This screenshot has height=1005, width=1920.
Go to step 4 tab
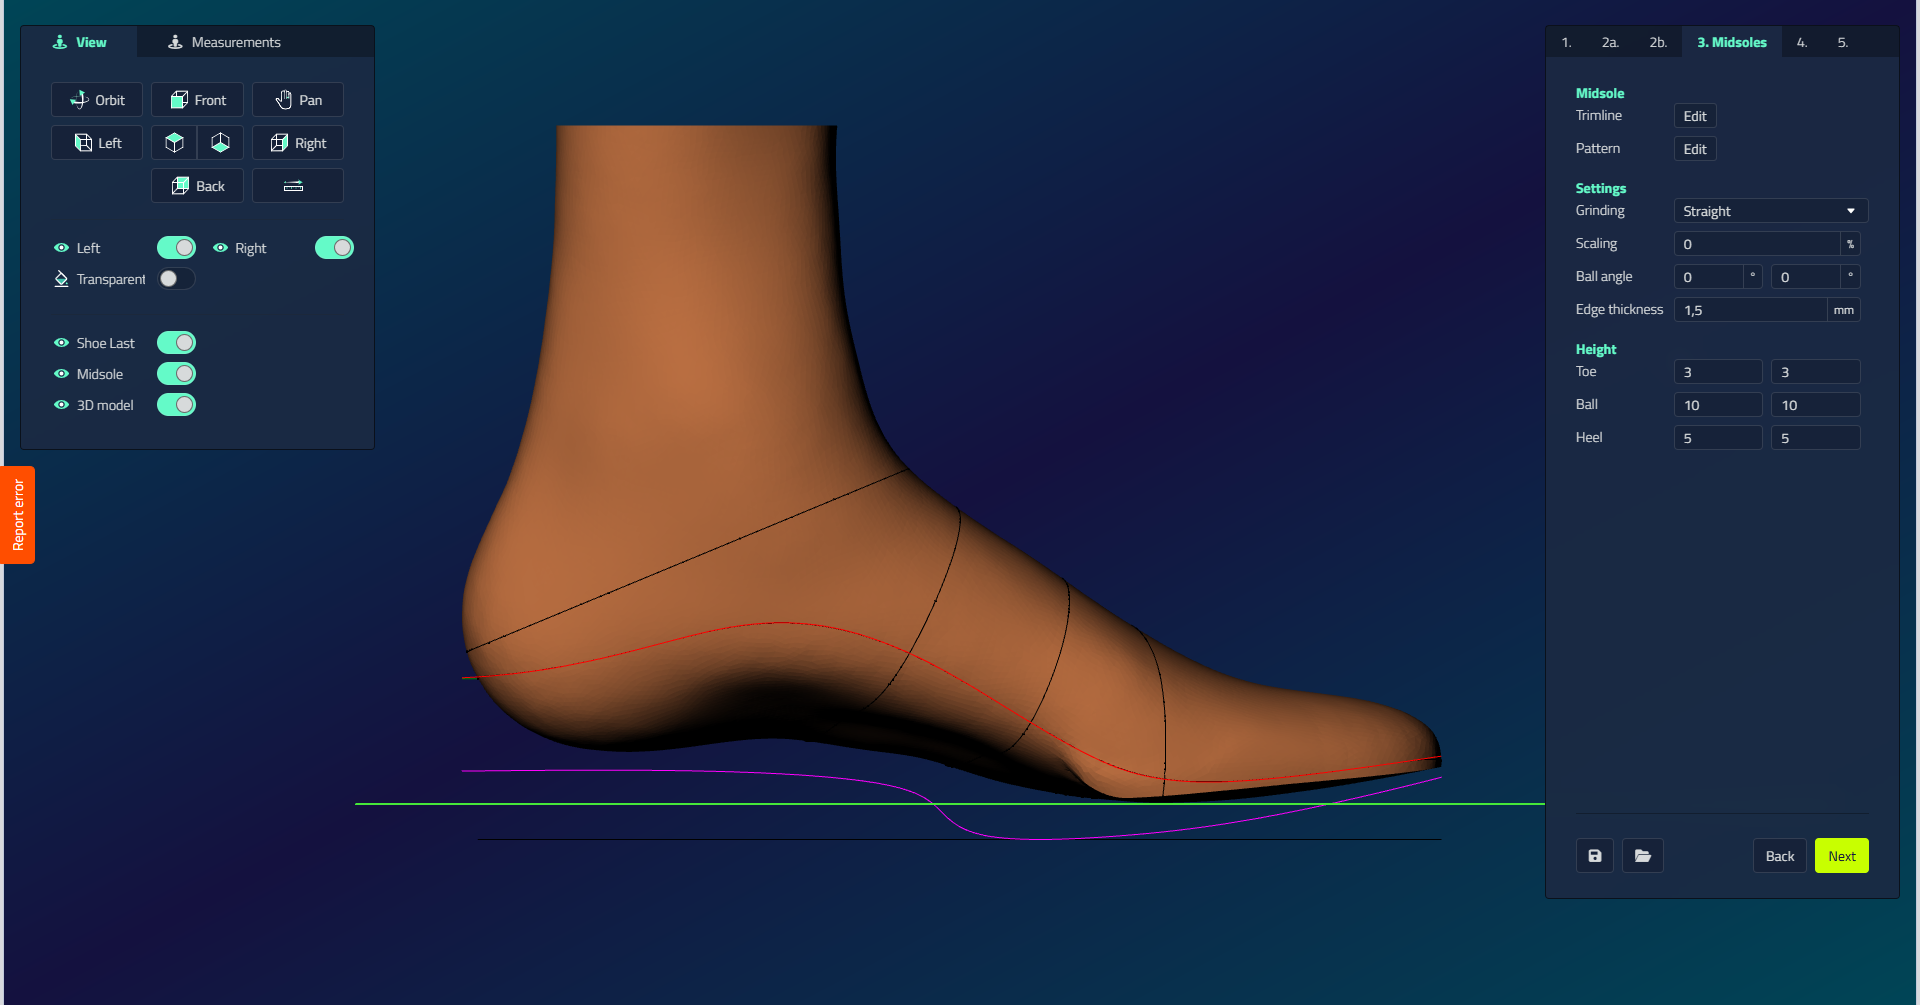(1802, 42)
